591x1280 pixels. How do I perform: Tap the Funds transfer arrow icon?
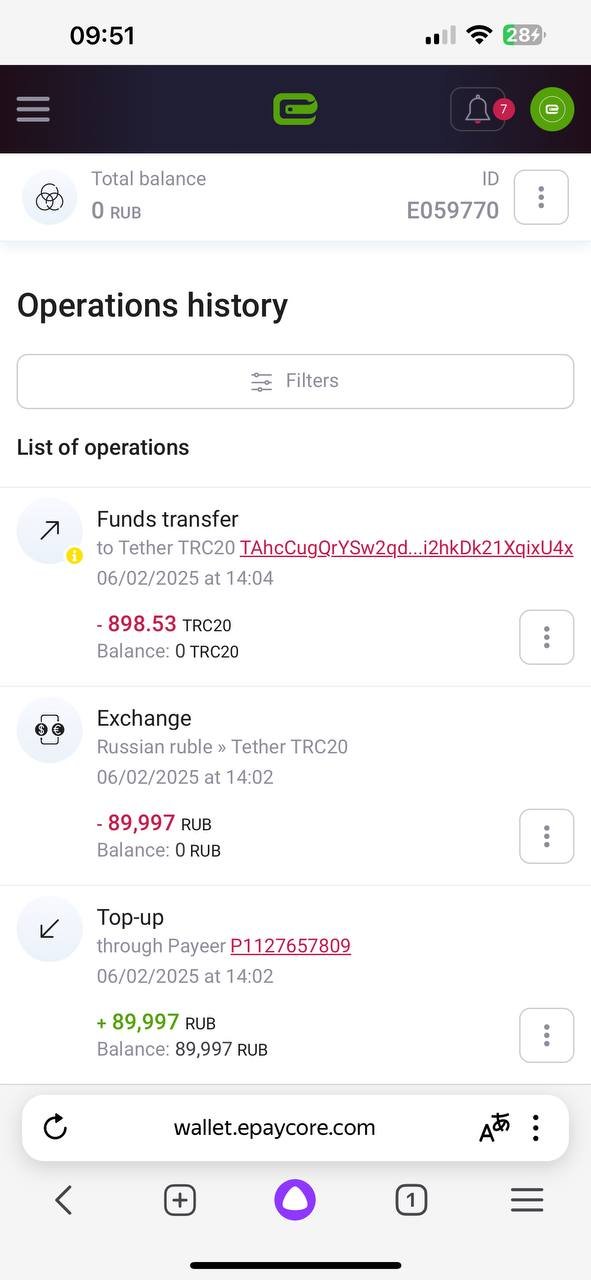(x=50, y=531)
